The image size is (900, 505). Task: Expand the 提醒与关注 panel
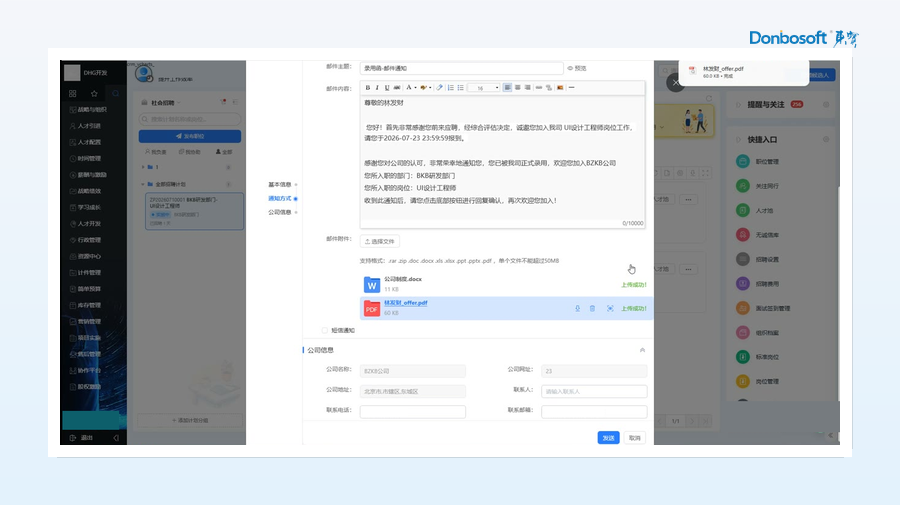(x=739, y=104)
